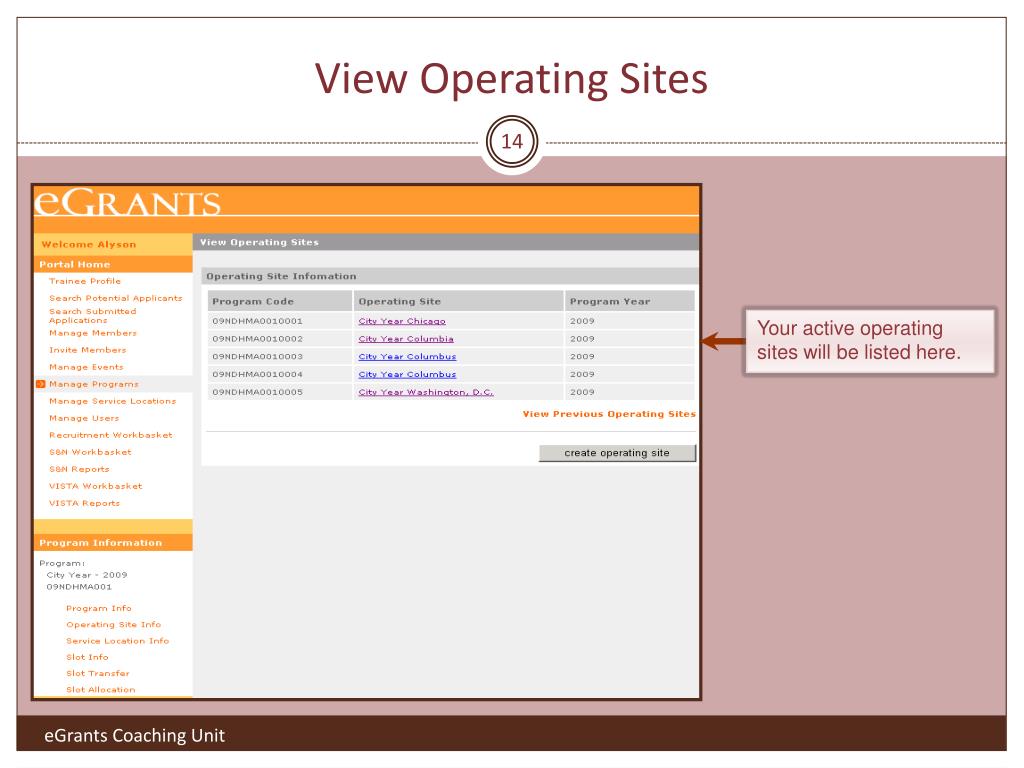Open Recruitment Workbasket
1024x768 pixels.
pyautogui.click(x=111, y=435)
